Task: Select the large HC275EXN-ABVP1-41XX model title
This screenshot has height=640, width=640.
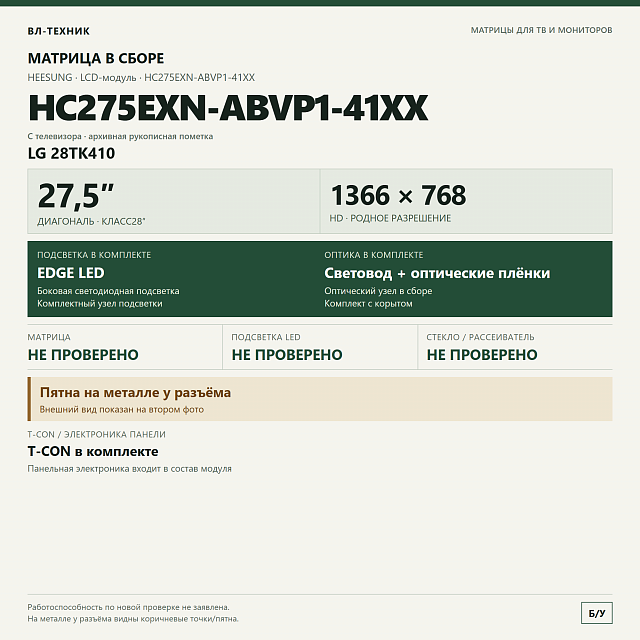Action: [x=228, y=108]
